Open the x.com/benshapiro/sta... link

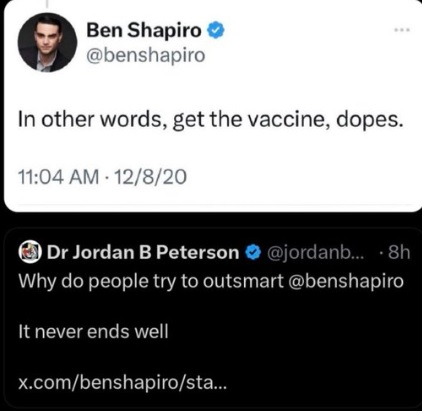tap(122, 382)
